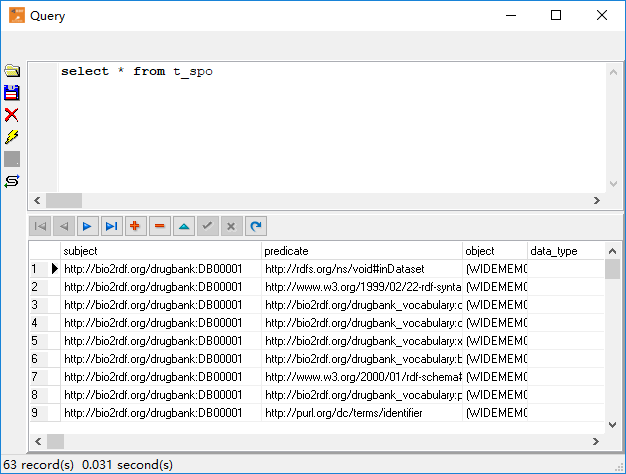Click data_type cell in row 2

(x=566, y=287)
